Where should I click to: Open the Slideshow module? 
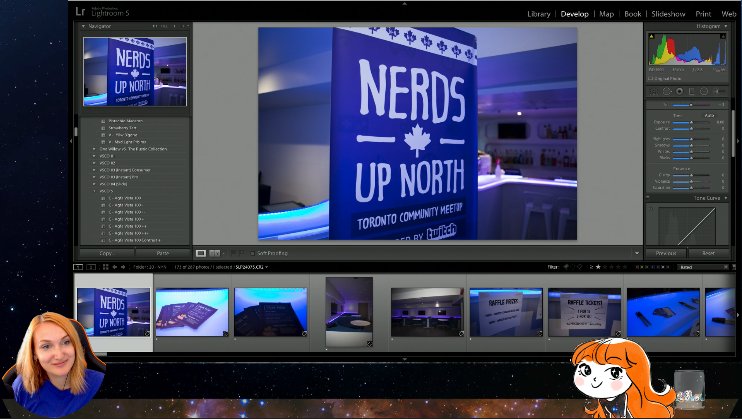point(668,14)
